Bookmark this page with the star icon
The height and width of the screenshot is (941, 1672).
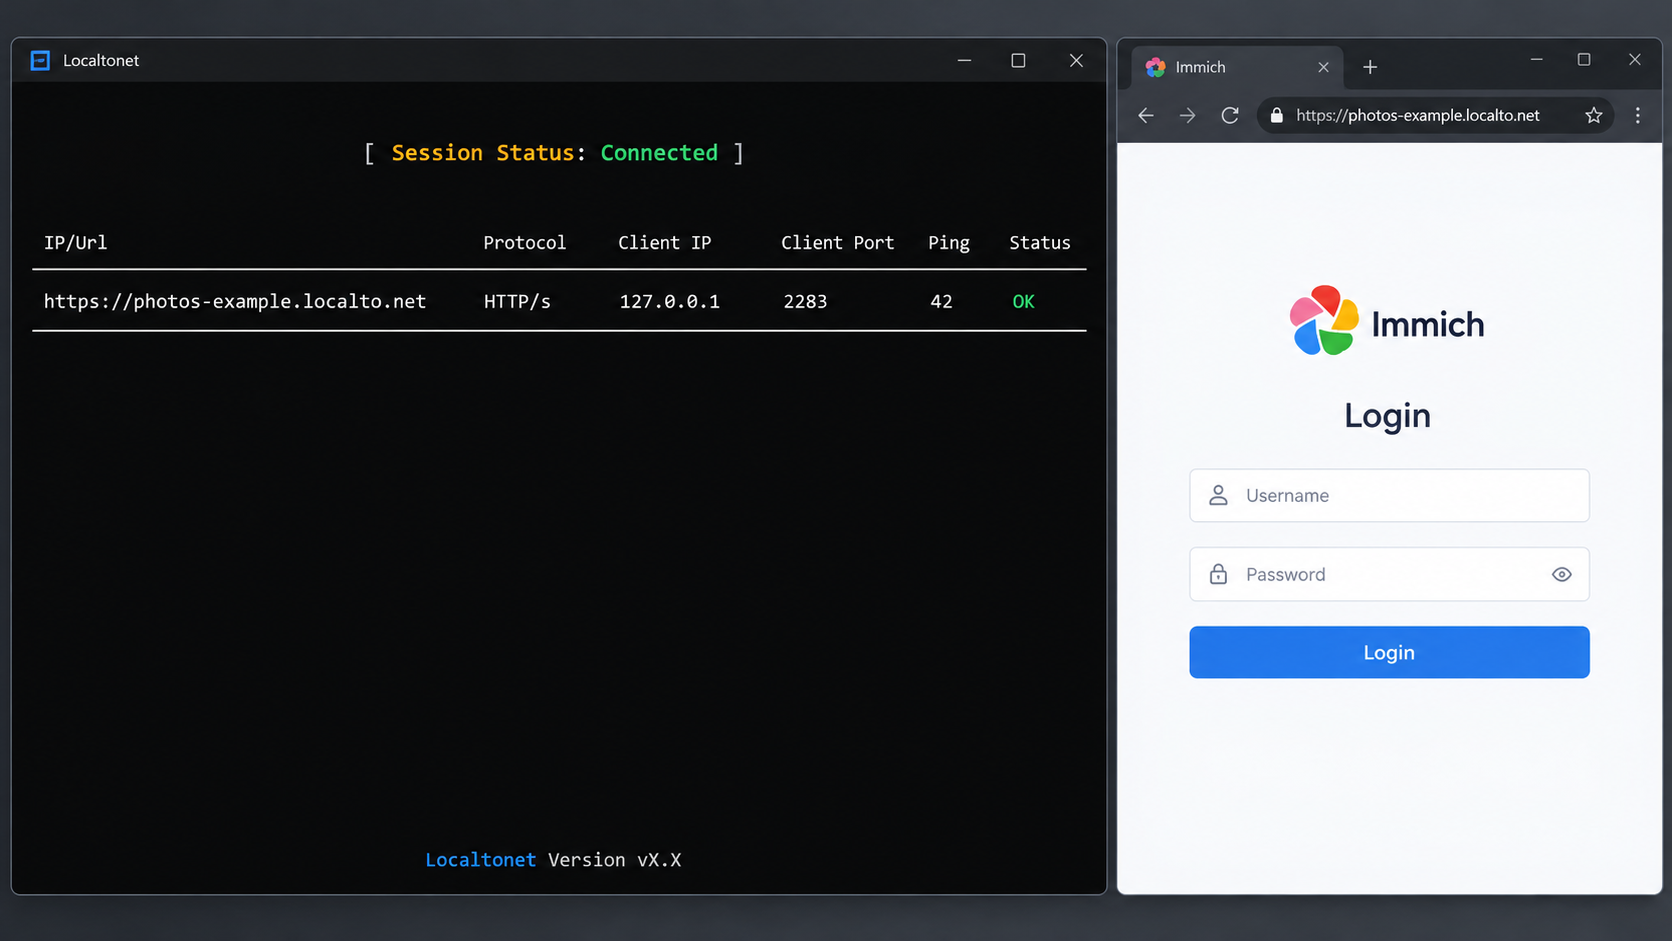(1594, 116)
